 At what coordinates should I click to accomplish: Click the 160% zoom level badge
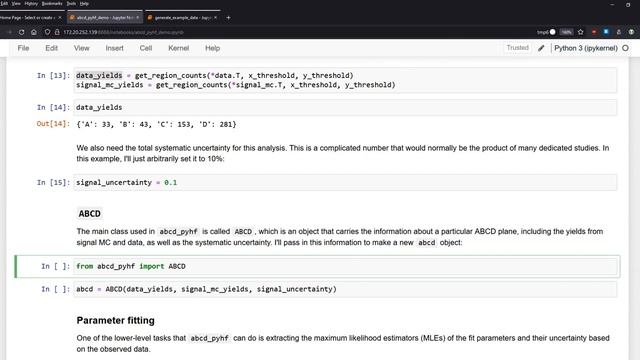click(566, 32)
